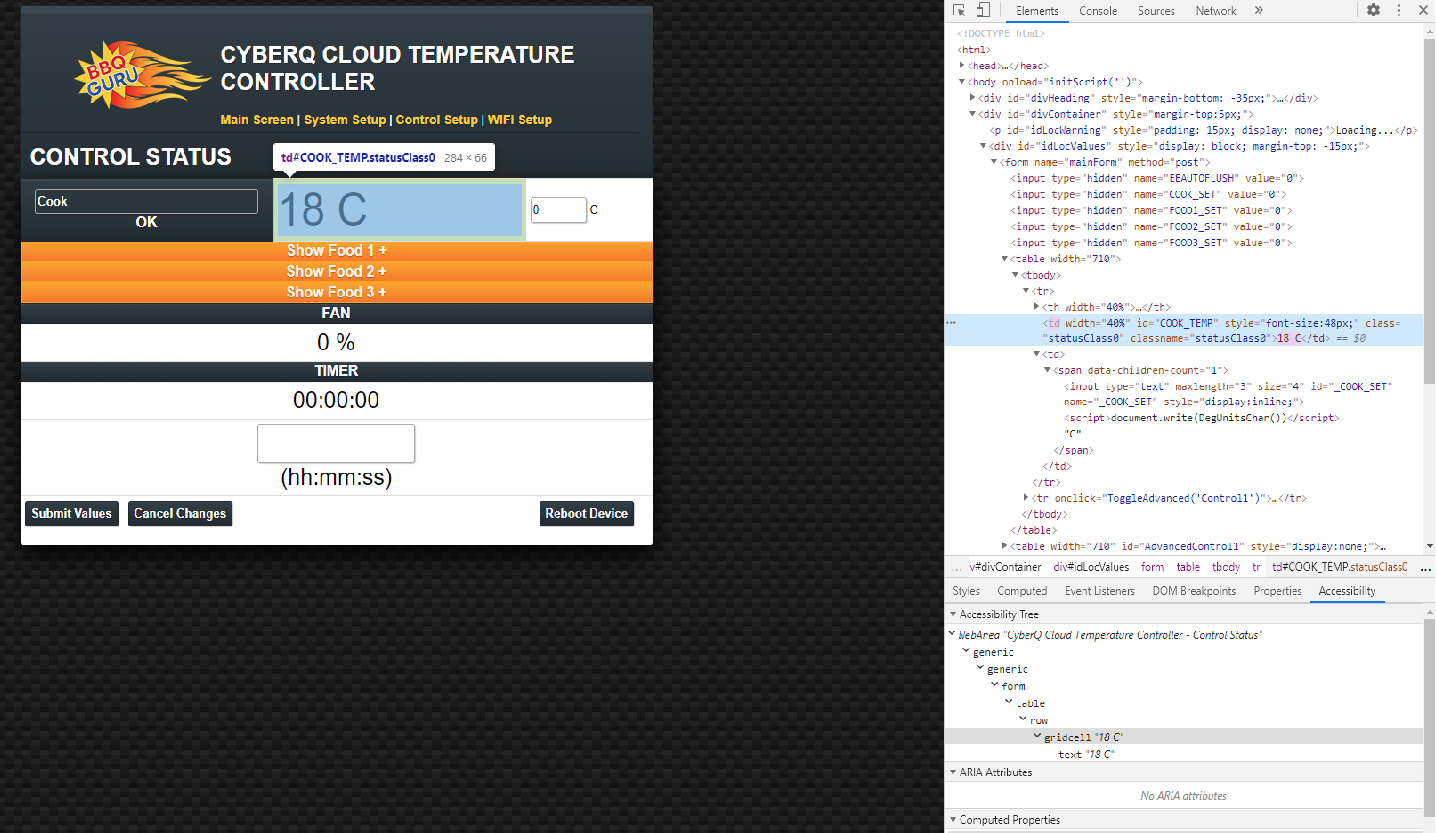
Task: Select the EEAUTOFLUSH hidden input line
Action: (1156, 178)
